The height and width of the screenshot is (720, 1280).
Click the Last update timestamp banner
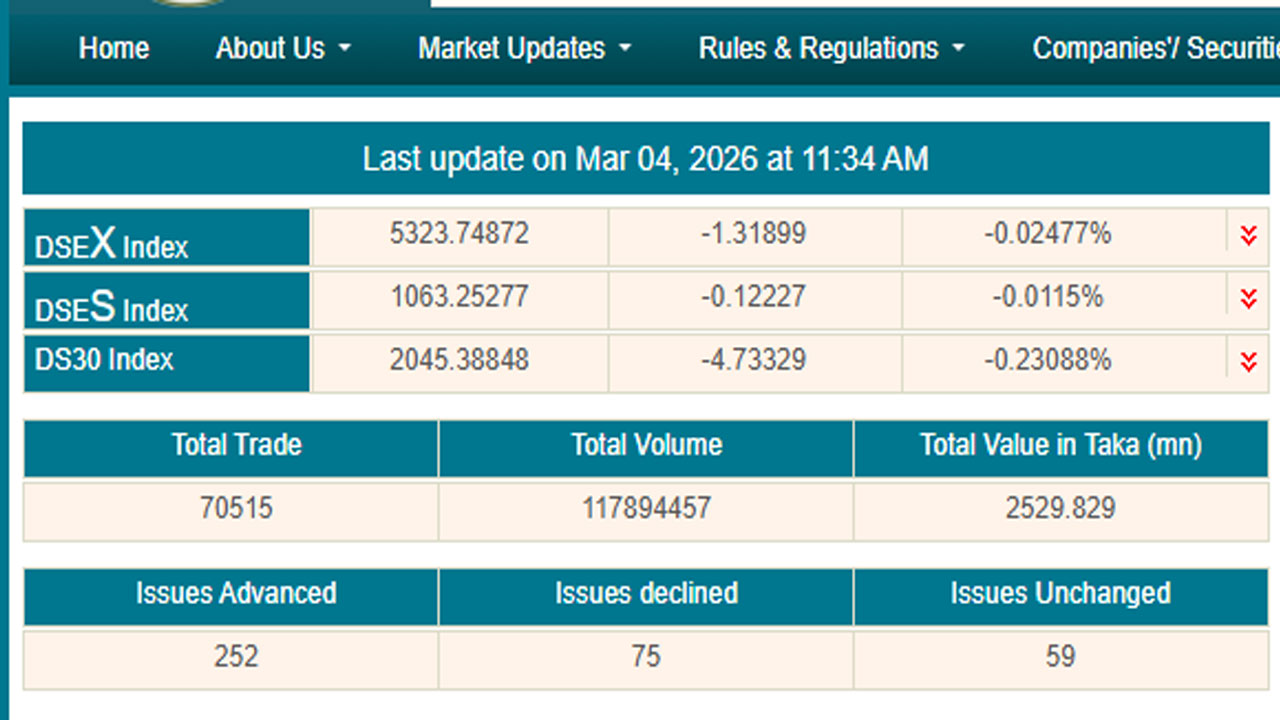pyautogui.click(x=645, y=158)
